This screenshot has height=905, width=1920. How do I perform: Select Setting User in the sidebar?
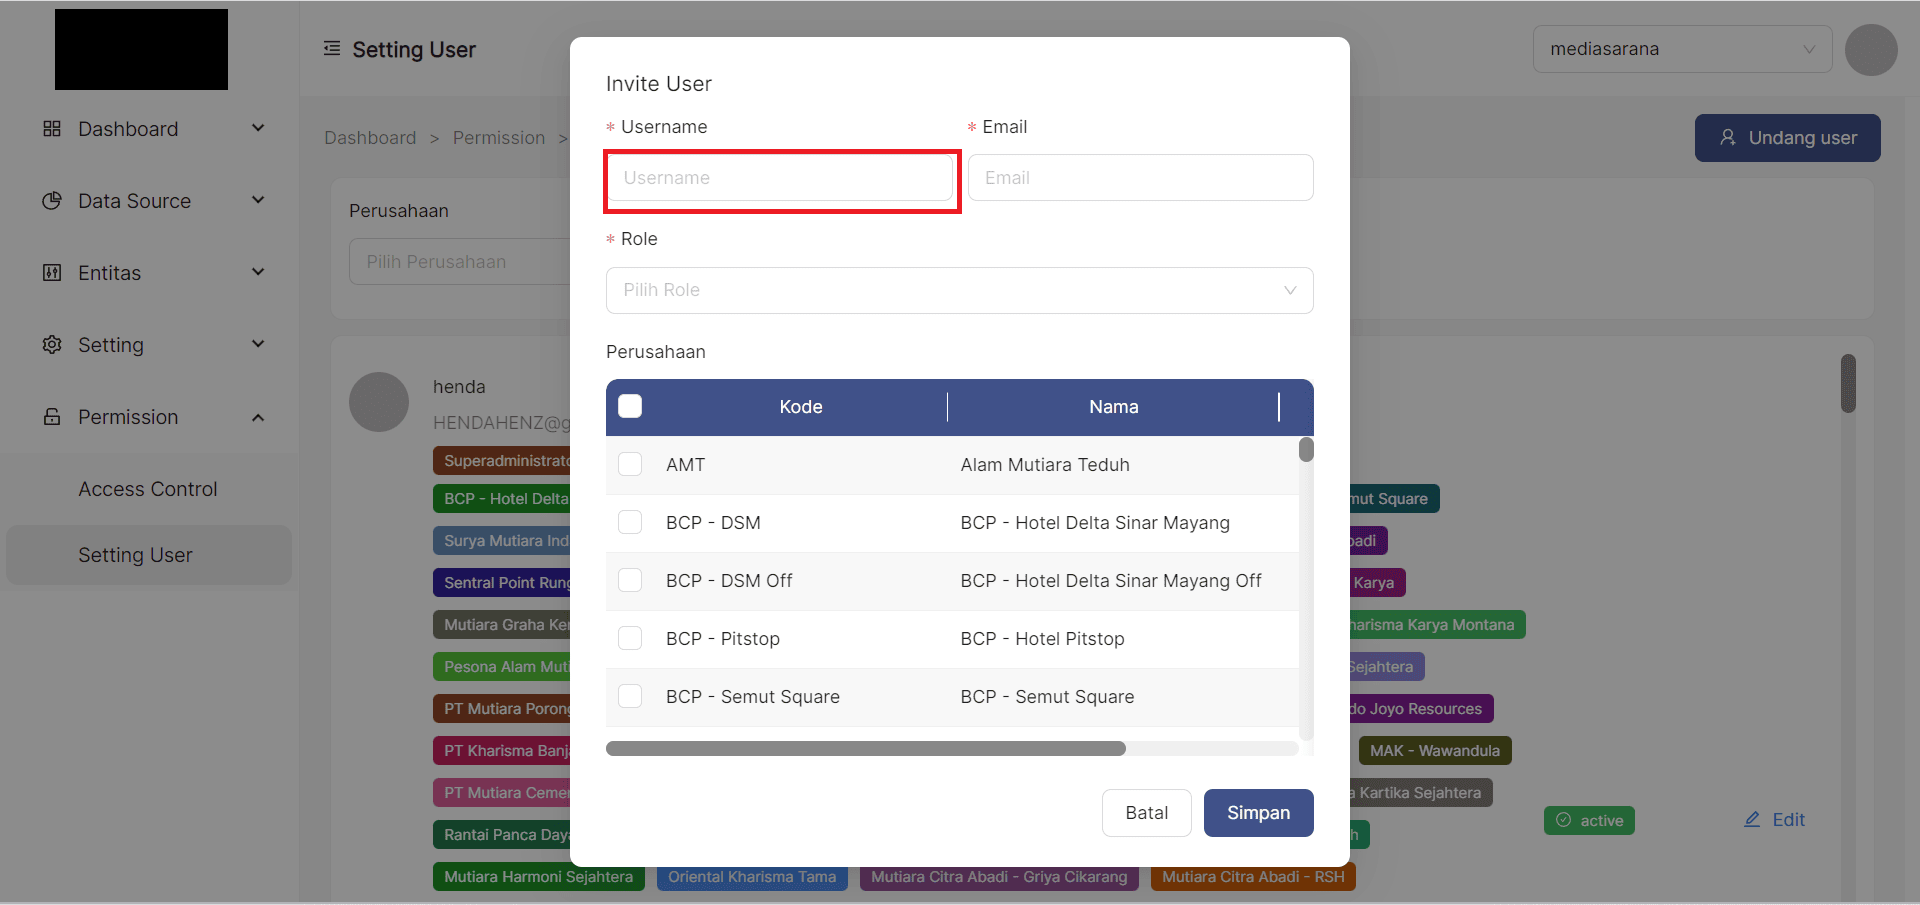point(135,555)
